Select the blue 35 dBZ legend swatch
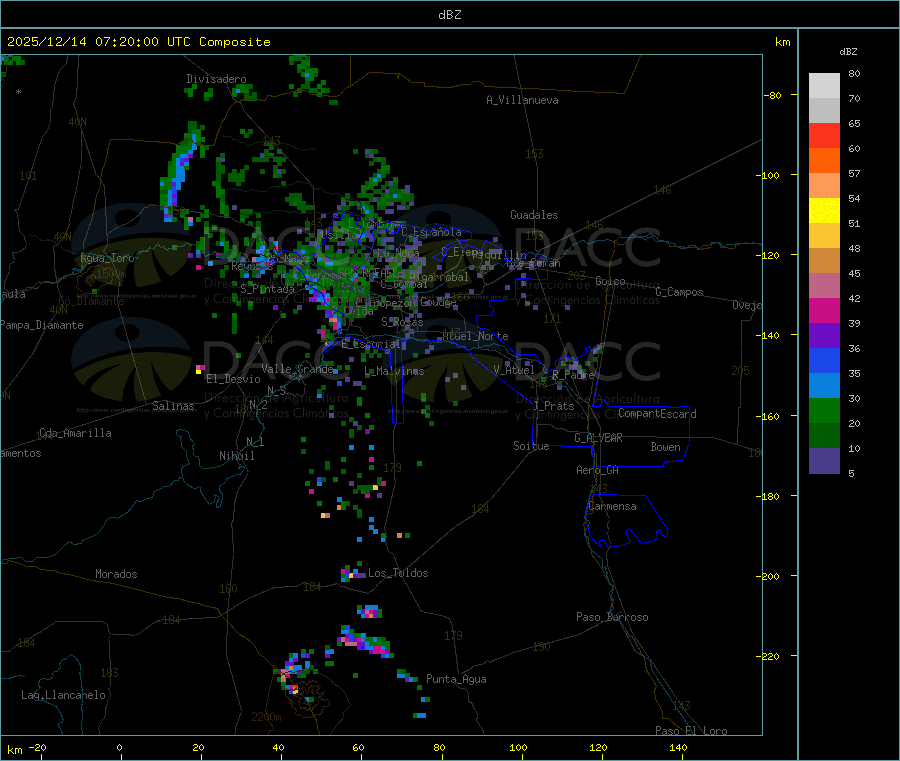Image resolution: width=900 pixels, height=761 pixels. click(824, 360)
